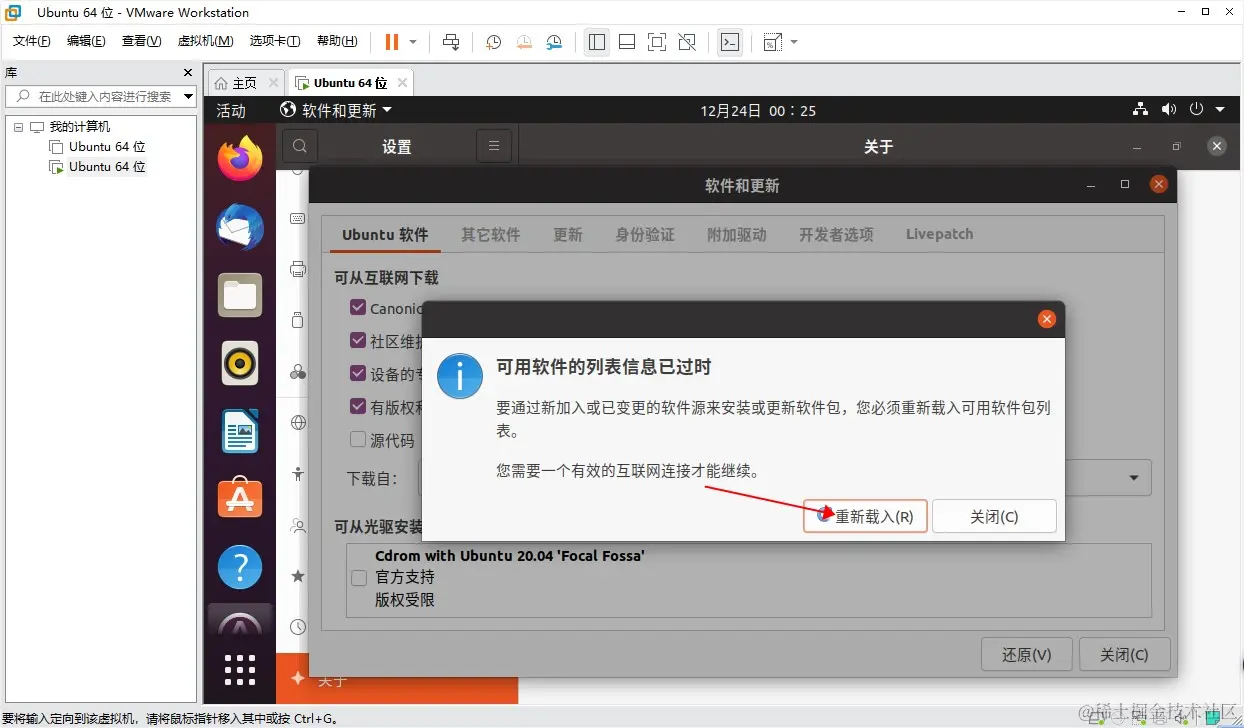1244x728 pixels.
Task: Revert to snapshot toolbar icon
Action: click(x=524, y=42)
